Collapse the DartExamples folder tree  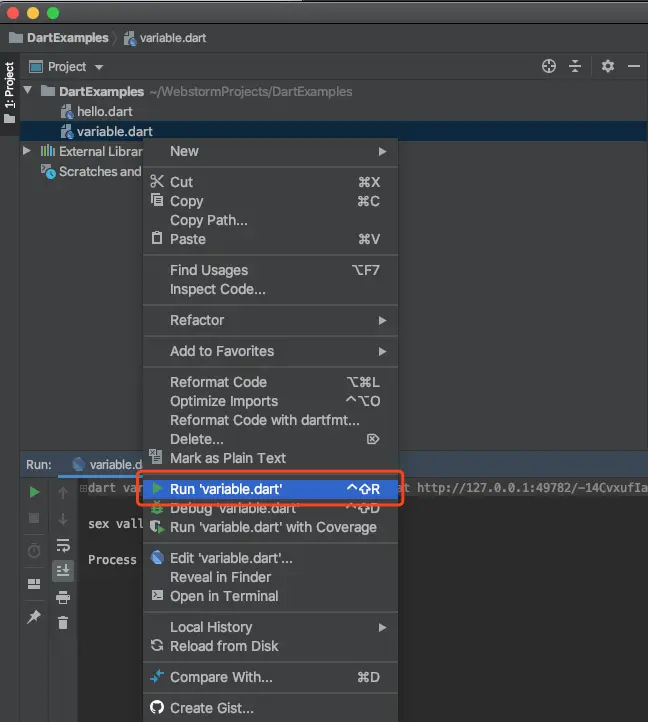[x=28, y=91]
